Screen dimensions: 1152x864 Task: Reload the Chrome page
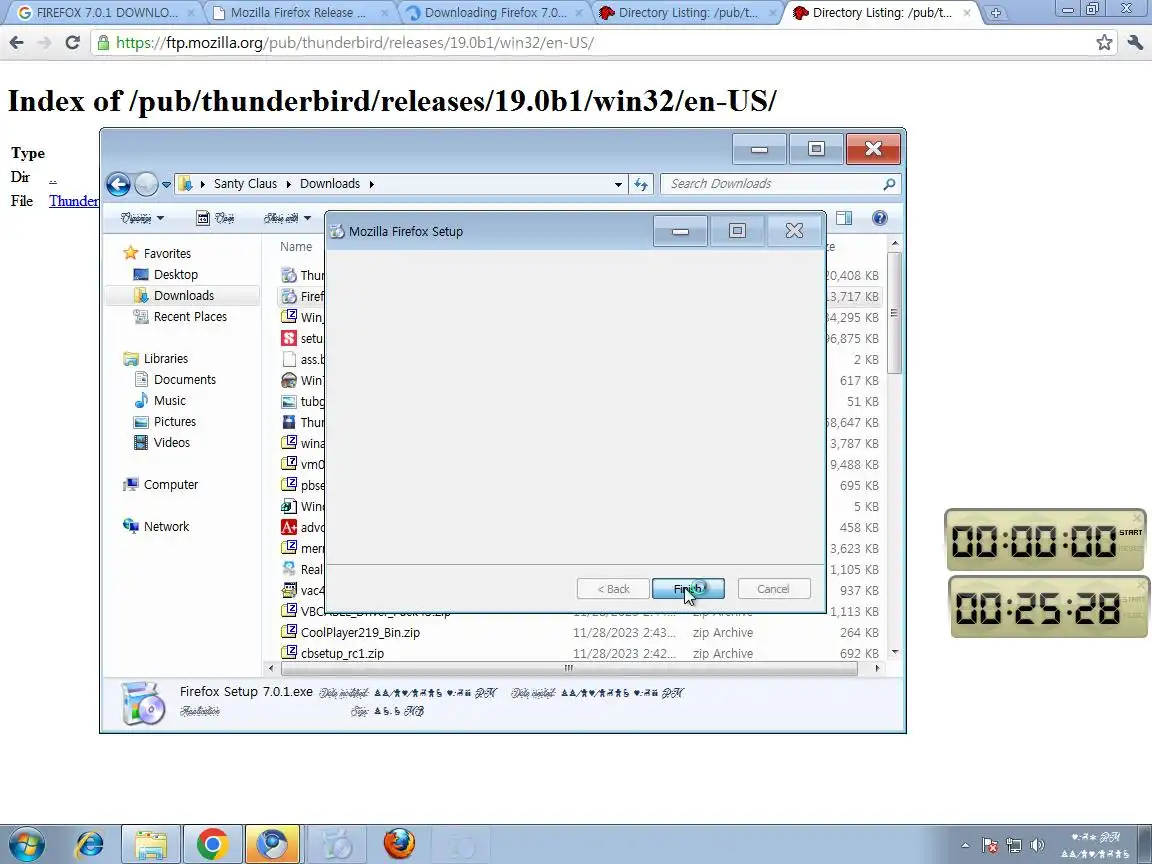pyautogui.click(x=72, y=43)
